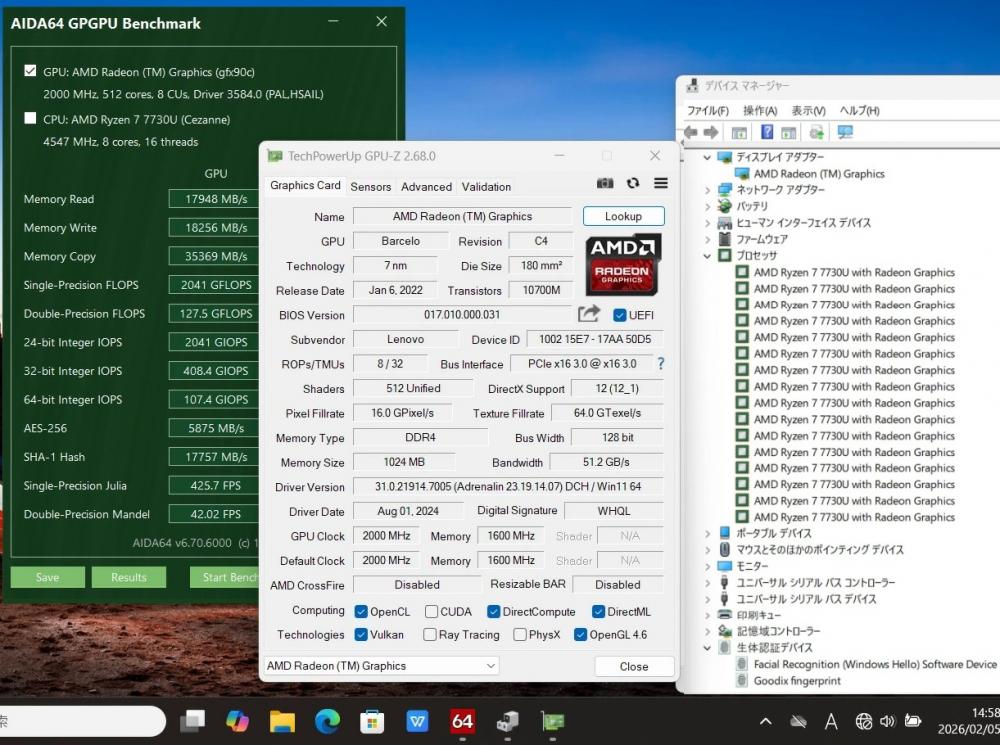Enable the CPU AMD Ryzen 7 checkbox

pyautogui.click(x=31, y=119)
